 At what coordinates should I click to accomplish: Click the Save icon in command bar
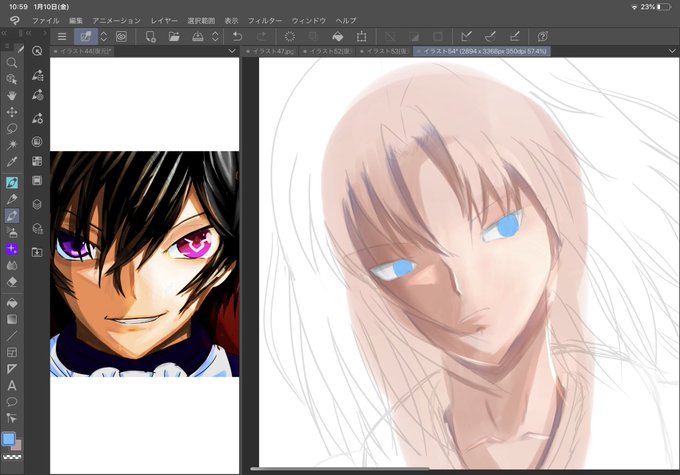click(x=198, y=36)
